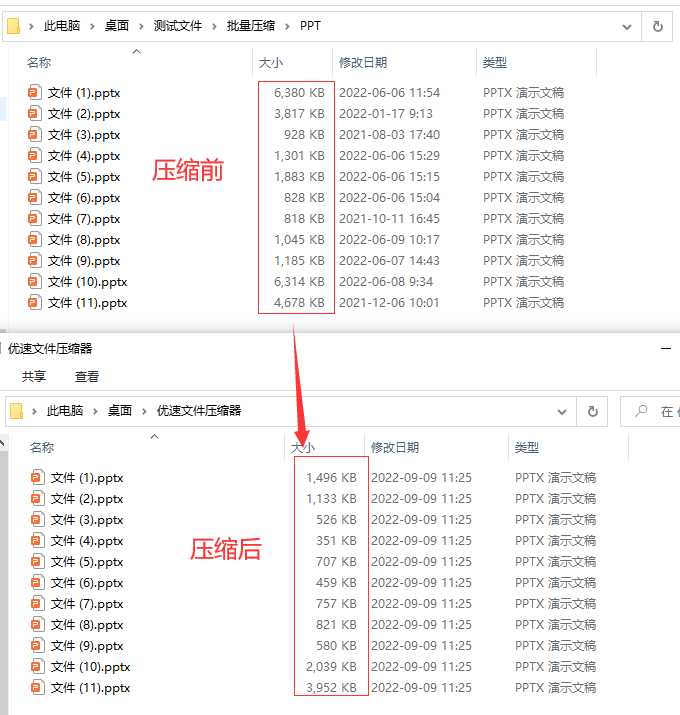Refresh the 优速文件压缩器 folder window
Image resolution: width=680 pixels, height=715 pixels.
592,411
